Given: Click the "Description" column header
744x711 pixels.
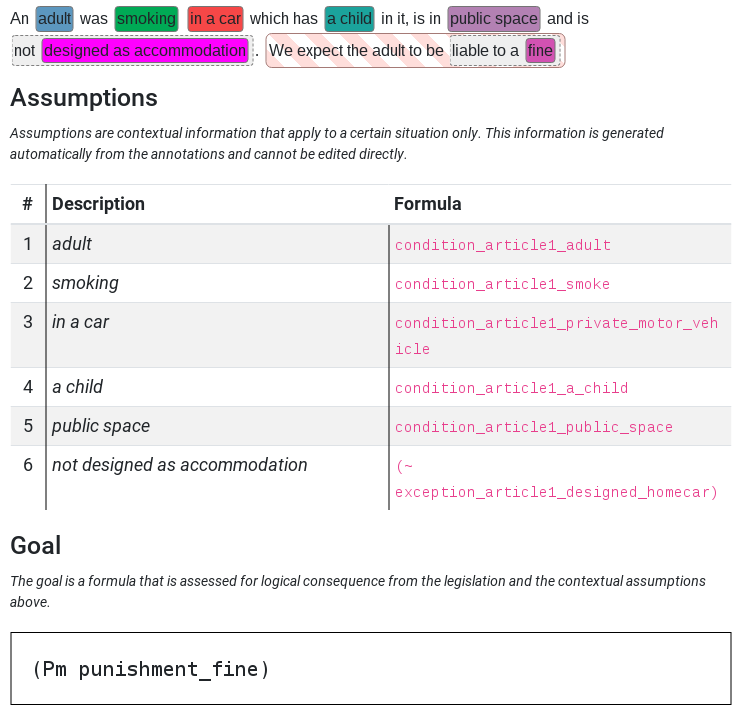Looking at the screenshot, I should point(98,204).
